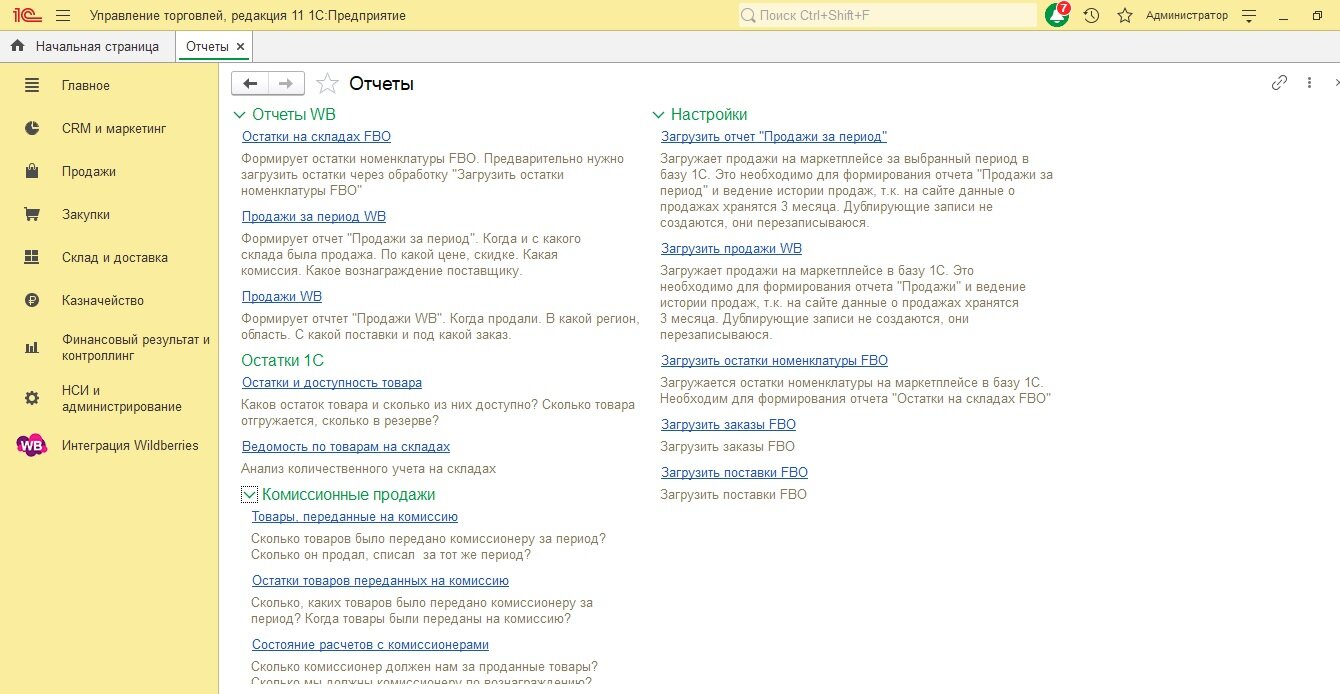
Task: Click the Финансовый результат chart icon
Action: tap(32, 348)
